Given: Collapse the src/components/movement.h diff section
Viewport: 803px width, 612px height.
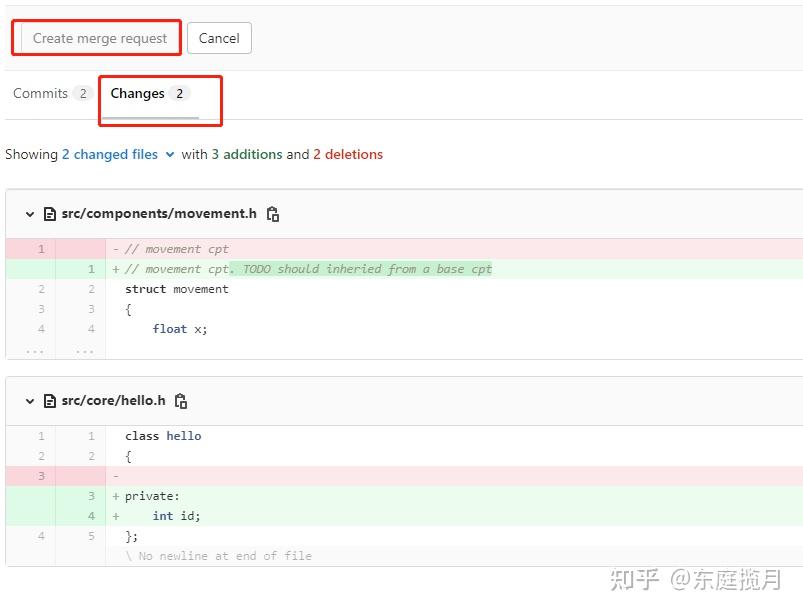Looking at the screenshot, I should click(30, 213).
